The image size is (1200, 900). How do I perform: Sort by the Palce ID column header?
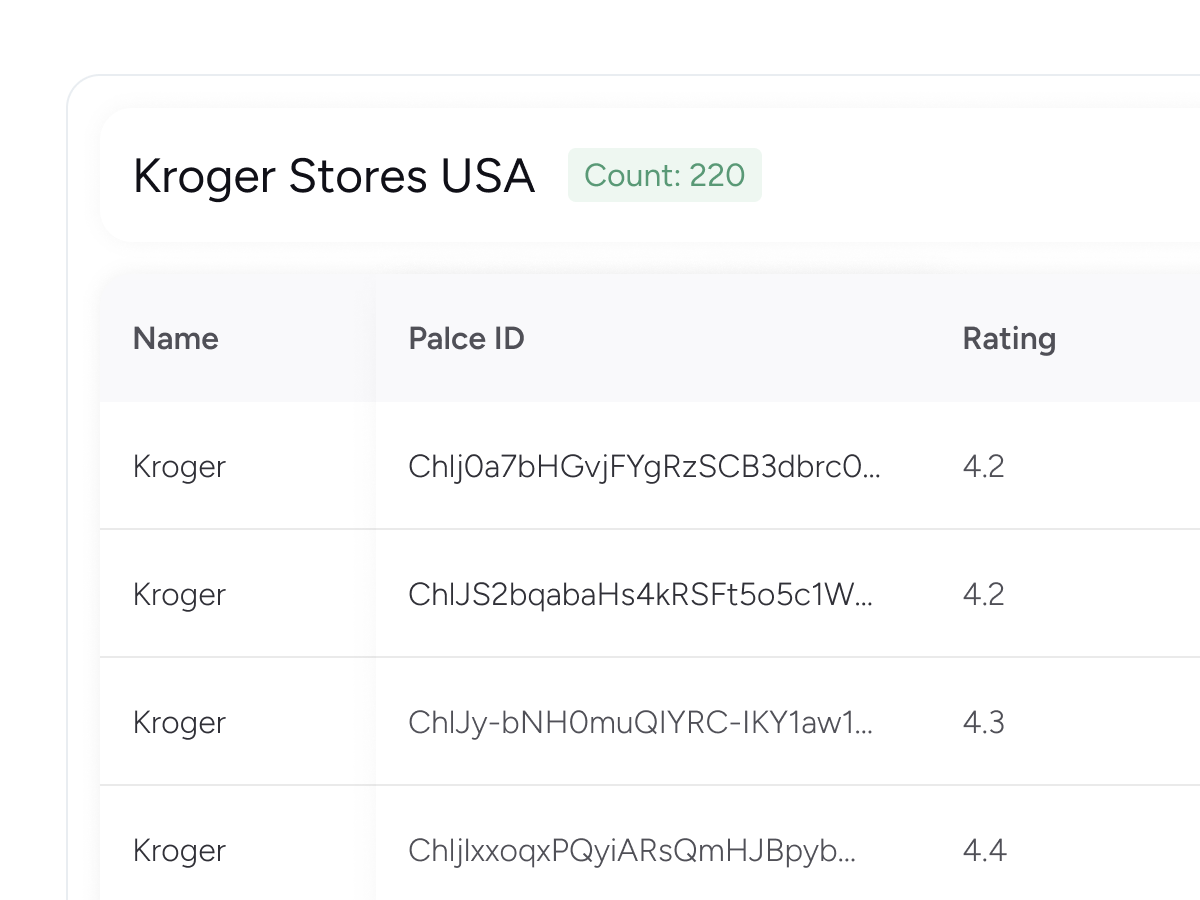(466, 339)
